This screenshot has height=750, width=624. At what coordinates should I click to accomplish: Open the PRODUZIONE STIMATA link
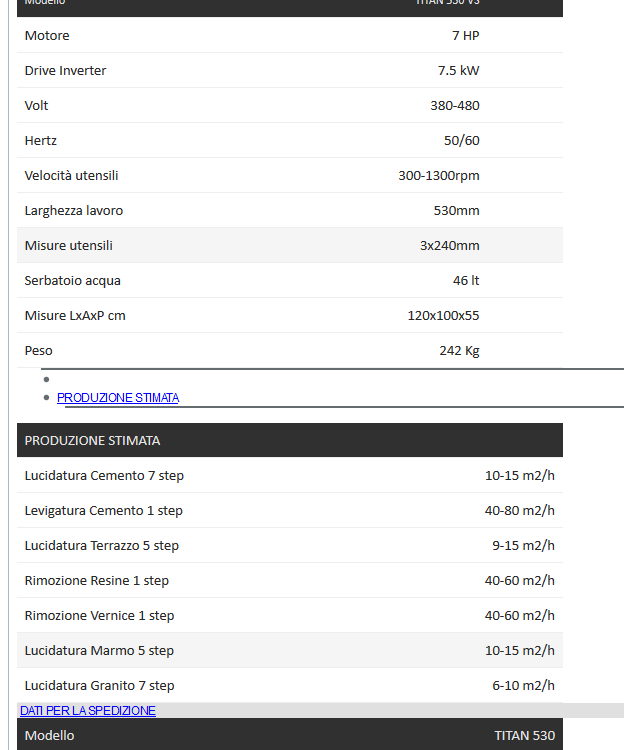[118, 397]
